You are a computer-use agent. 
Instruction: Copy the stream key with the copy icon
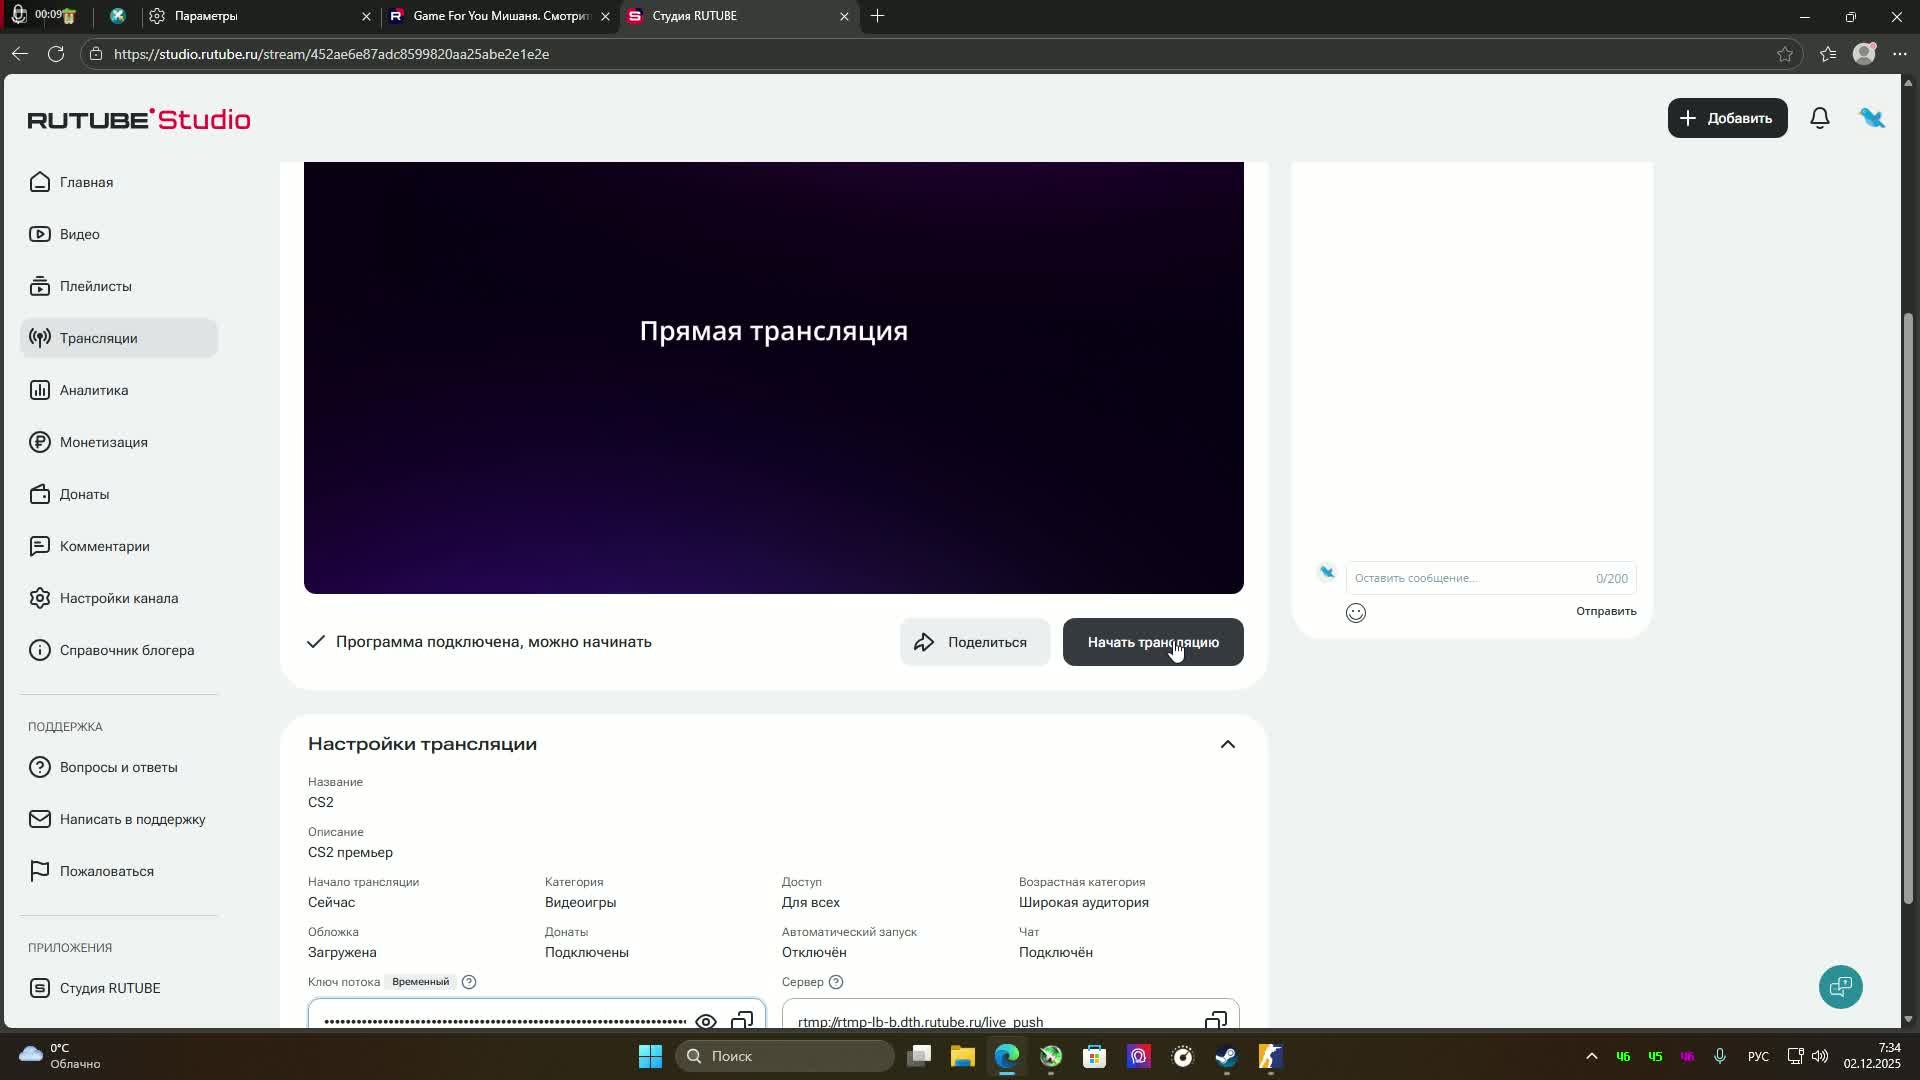[x=743, y=1021]
